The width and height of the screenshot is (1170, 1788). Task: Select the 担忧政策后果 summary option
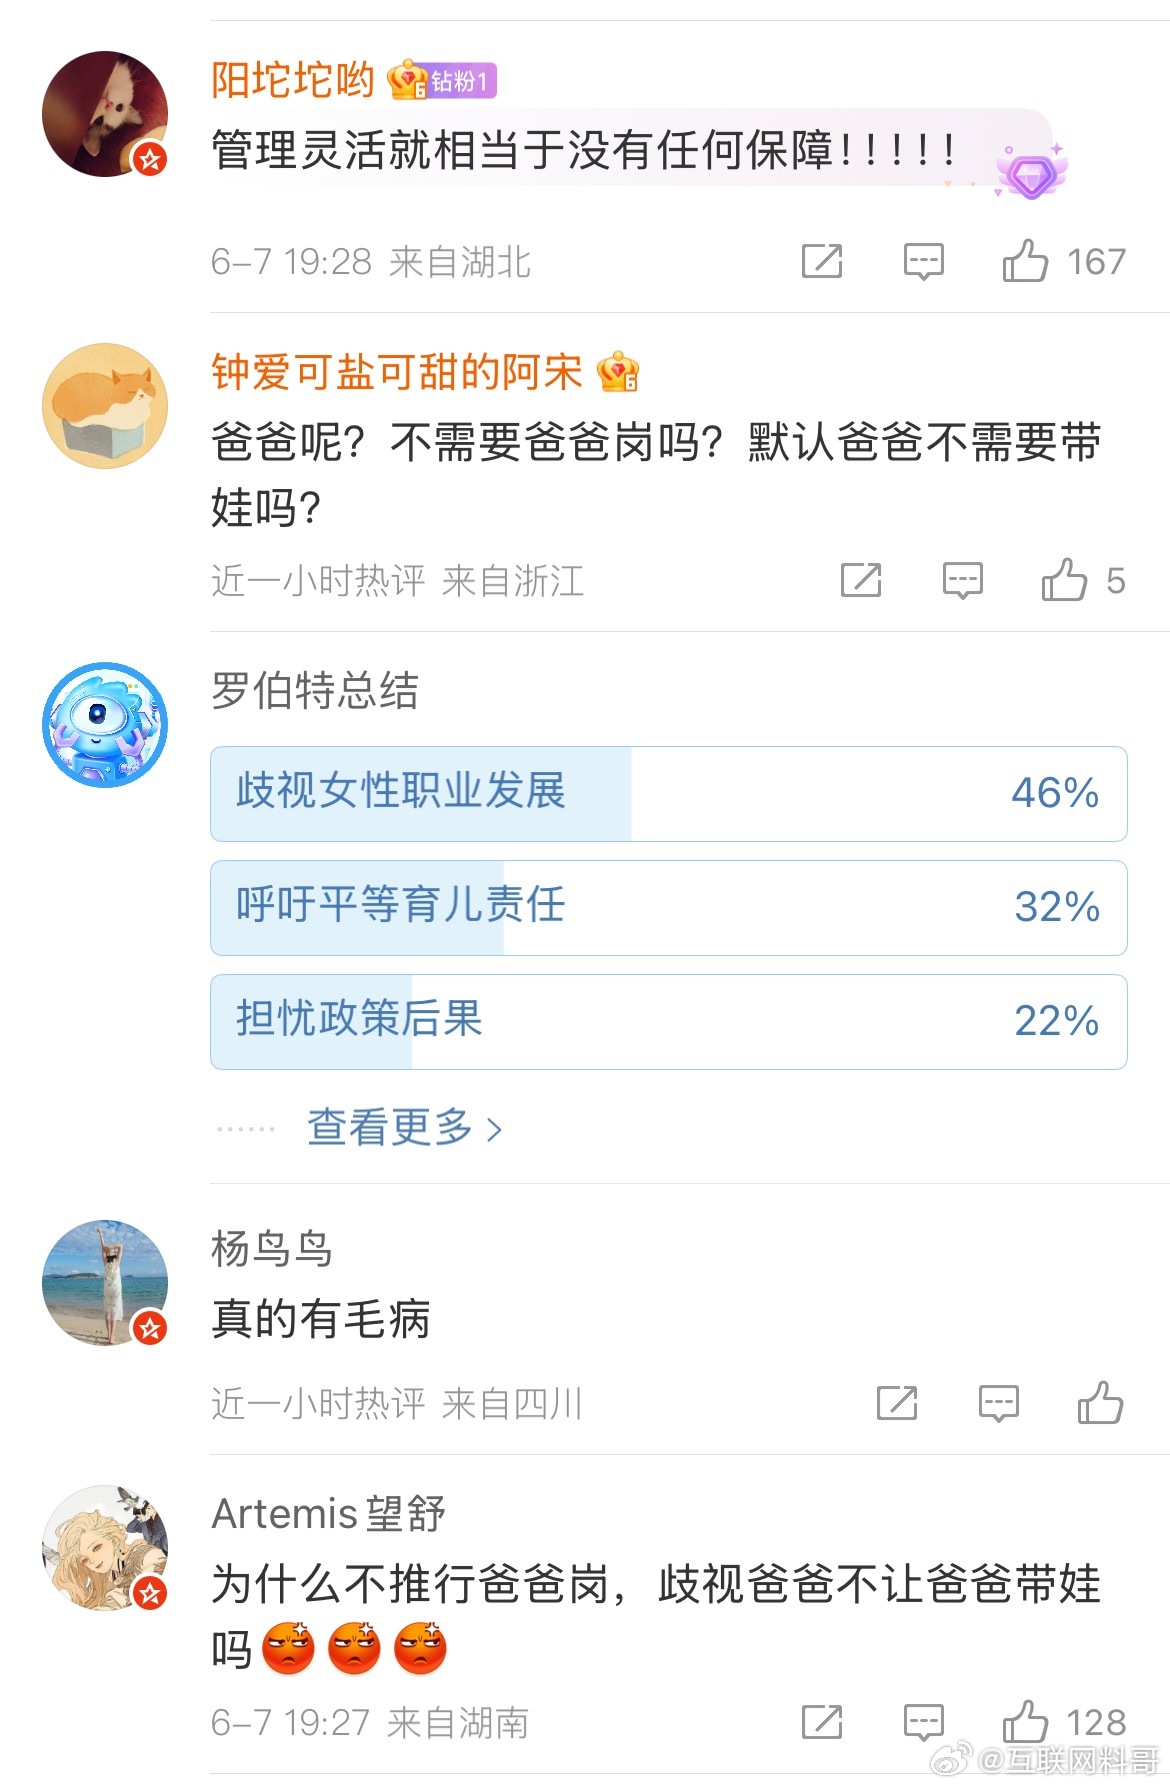(669, 1022)
